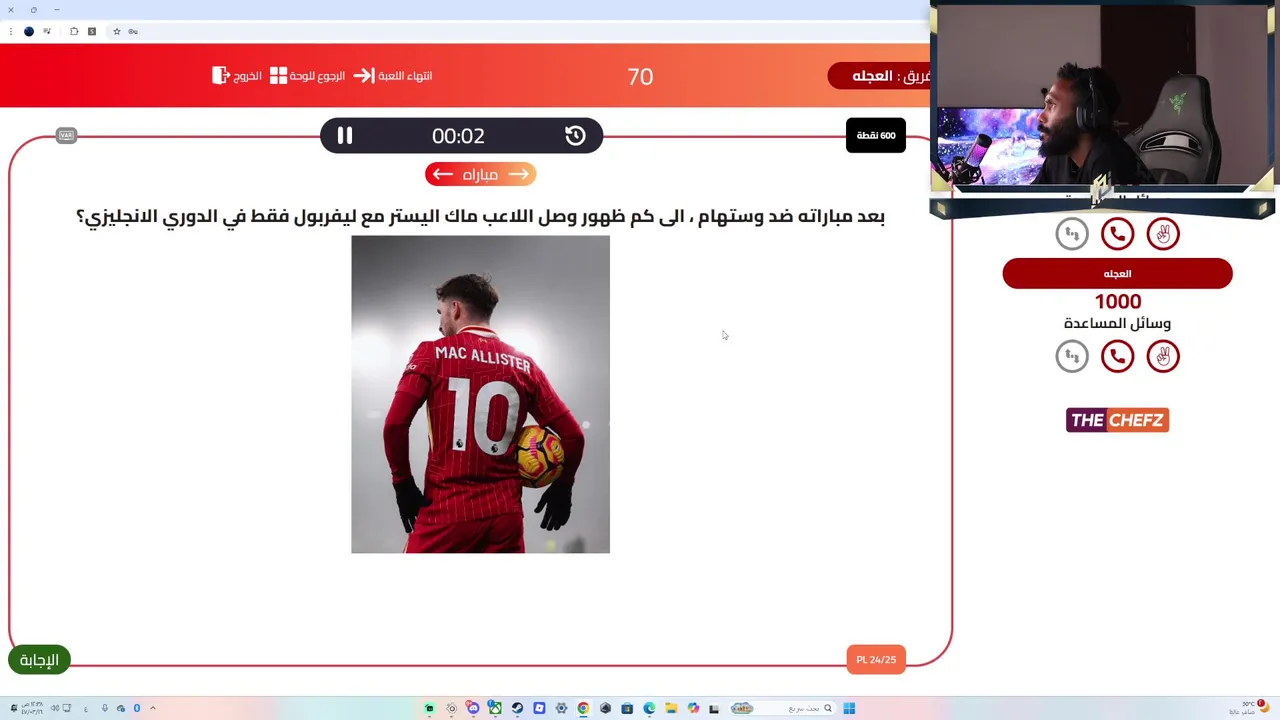Open Chrome media control icon

point(47,31)
